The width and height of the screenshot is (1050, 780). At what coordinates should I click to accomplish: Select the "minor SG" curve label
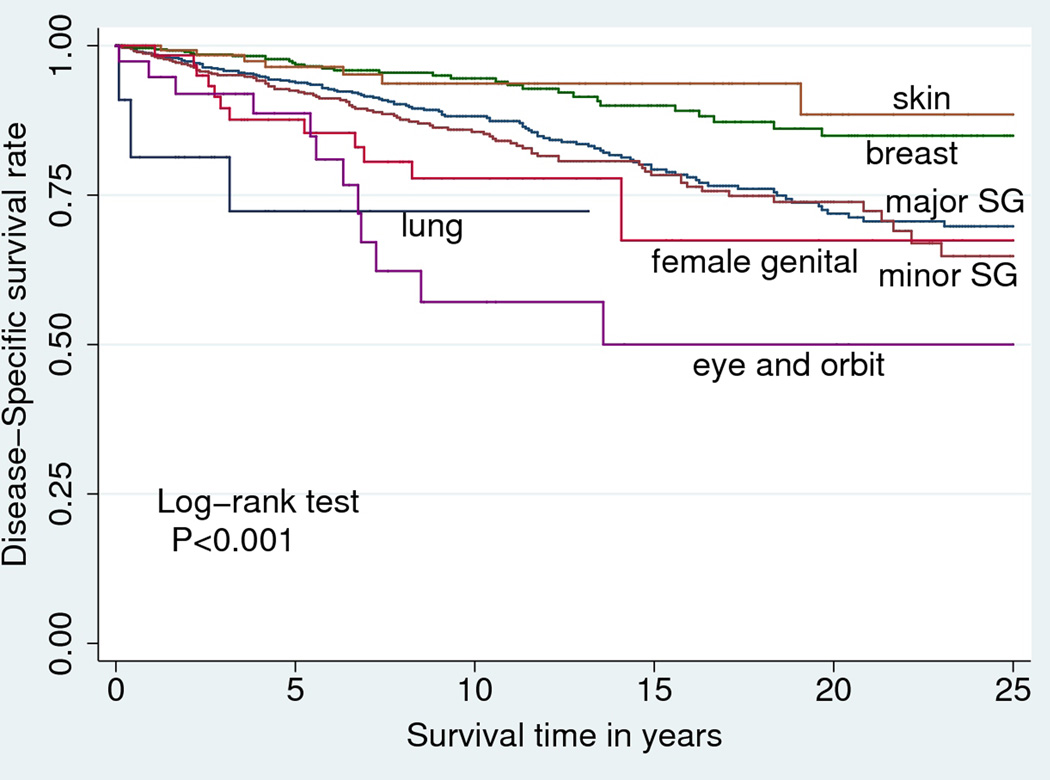click(948, 277)
